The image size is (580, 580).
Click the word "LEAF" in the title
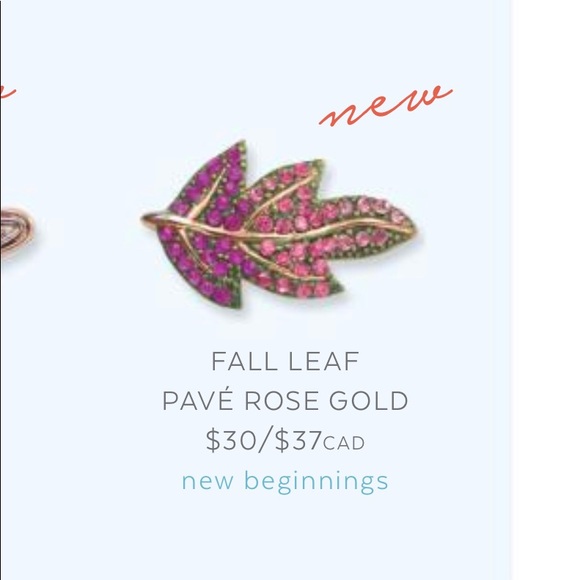pyautogui.click(x=323, y=361)
